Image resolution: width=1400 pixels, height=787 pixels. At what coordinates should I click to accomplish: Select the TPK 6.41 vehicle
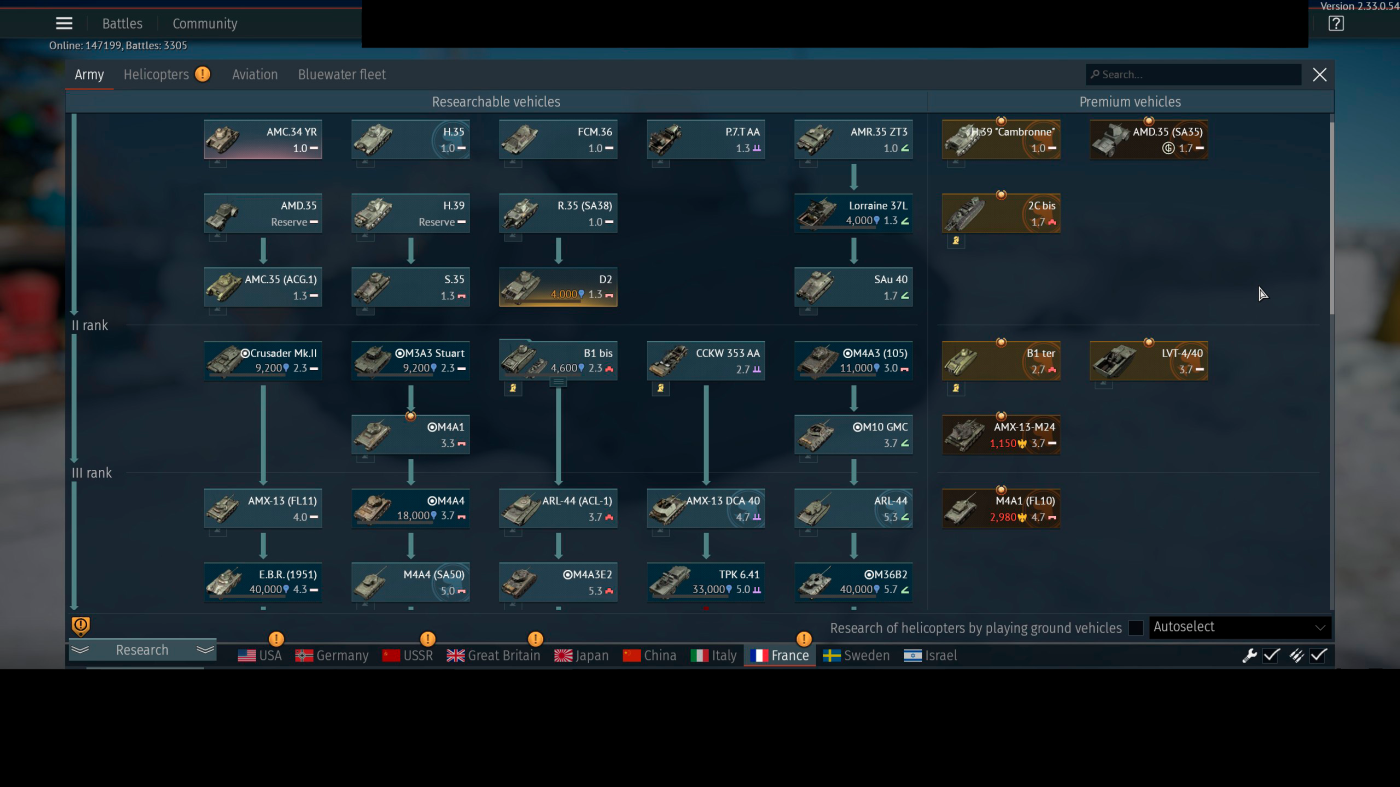706,583
